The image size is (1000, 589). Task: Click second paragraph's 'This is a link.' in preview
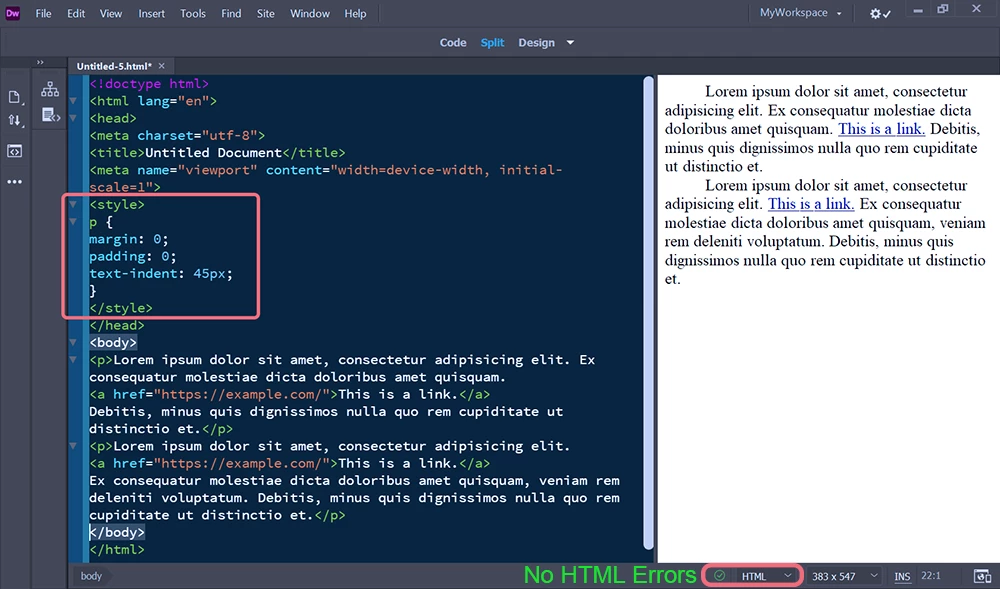click(811, 204)
